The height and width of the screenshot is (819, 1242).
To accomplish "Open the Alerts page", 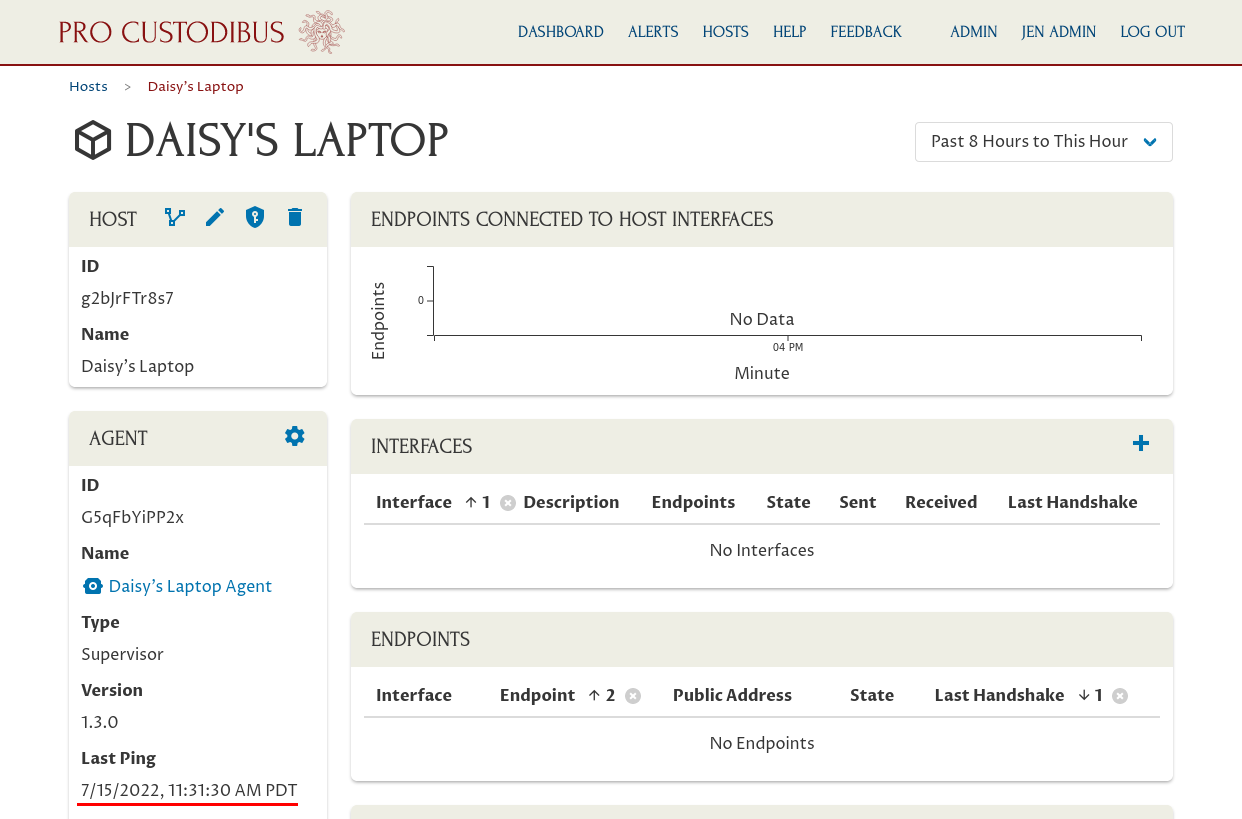I will tap(653, 32).
